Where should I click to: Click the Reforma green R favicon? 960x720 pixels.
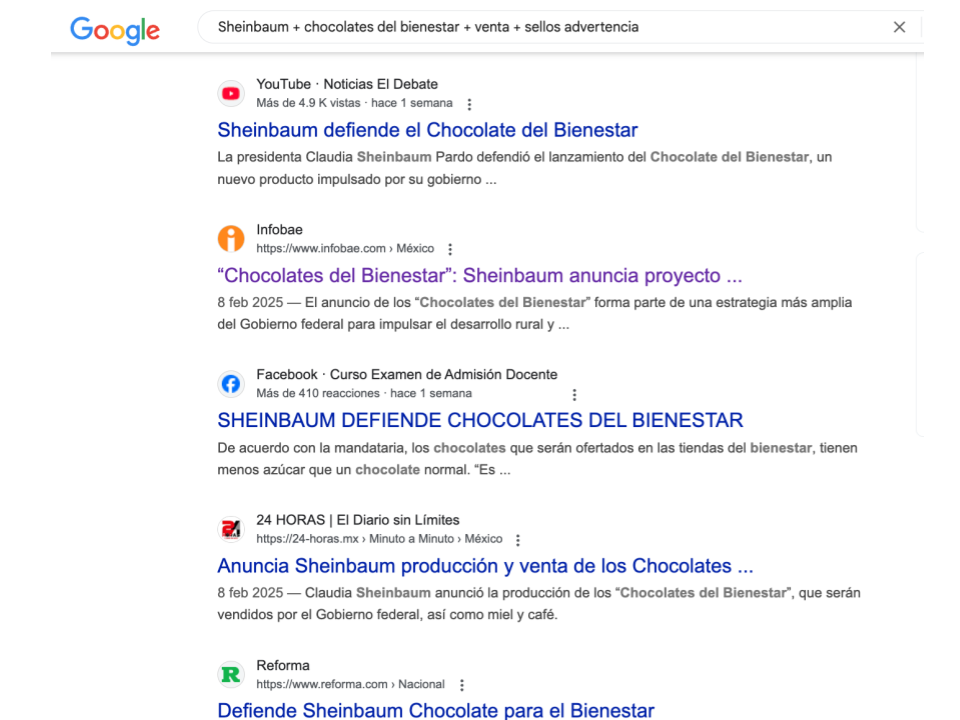pyautogui.click(x=231, y=675)
